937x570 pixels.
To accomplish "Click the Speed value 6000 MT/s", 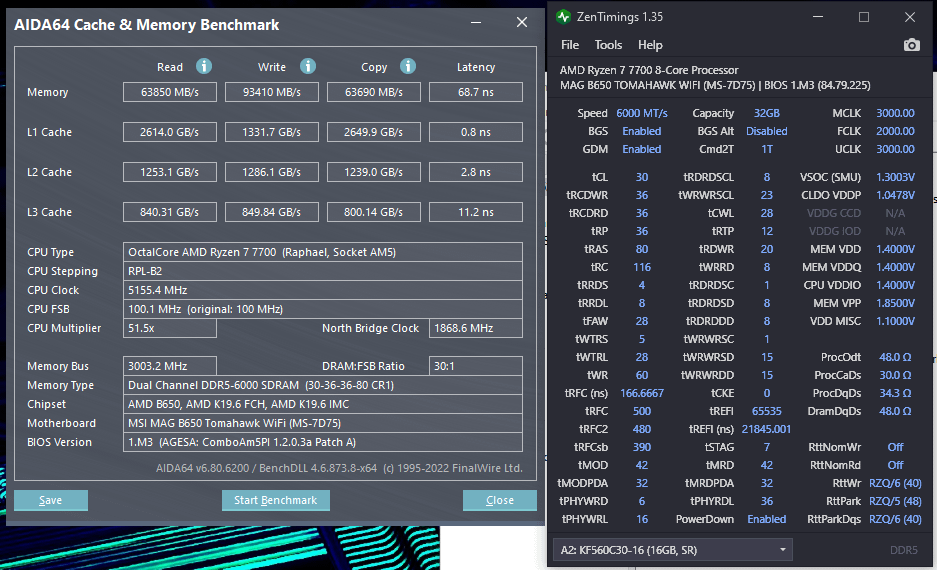I will pos(642,113).
